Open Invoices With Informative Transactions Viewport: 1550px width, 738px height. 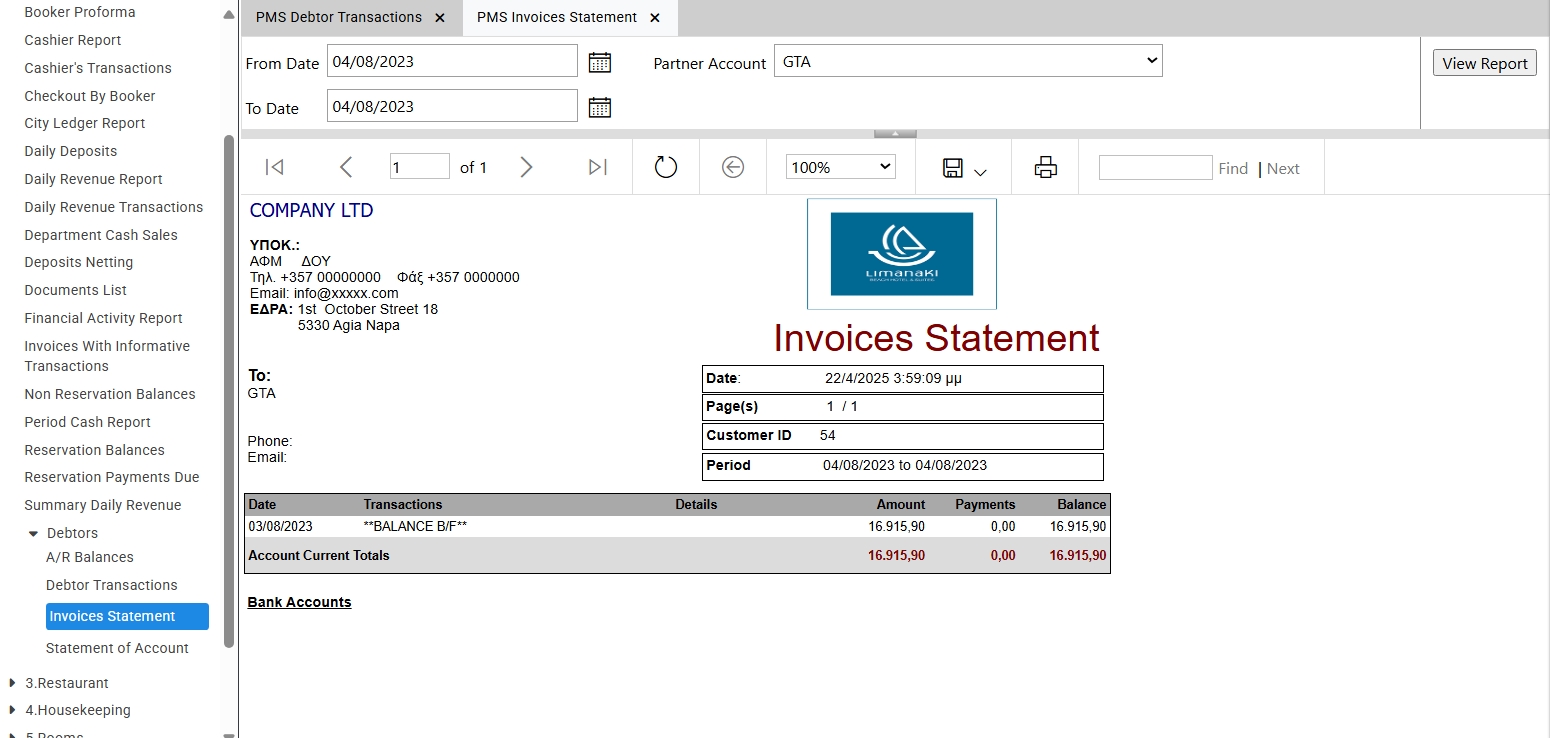tap(107, 356)
